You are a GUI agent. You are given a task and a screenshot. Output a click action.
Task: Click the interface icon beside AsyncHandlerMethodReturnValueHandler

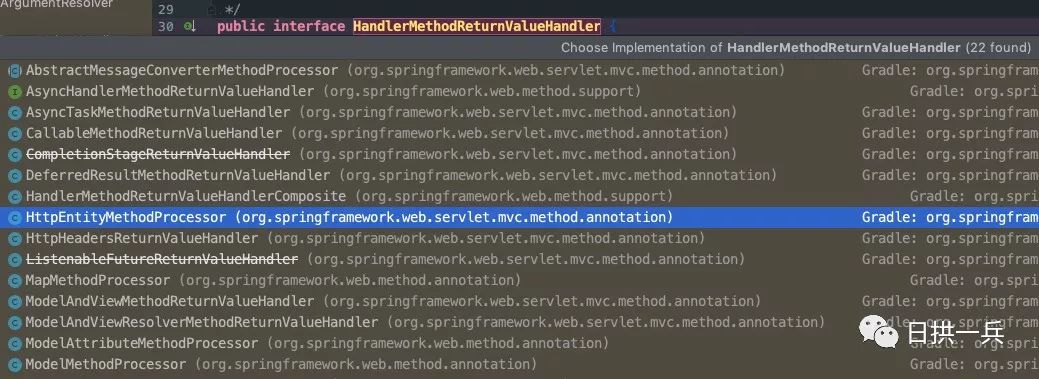click(15, 91)
